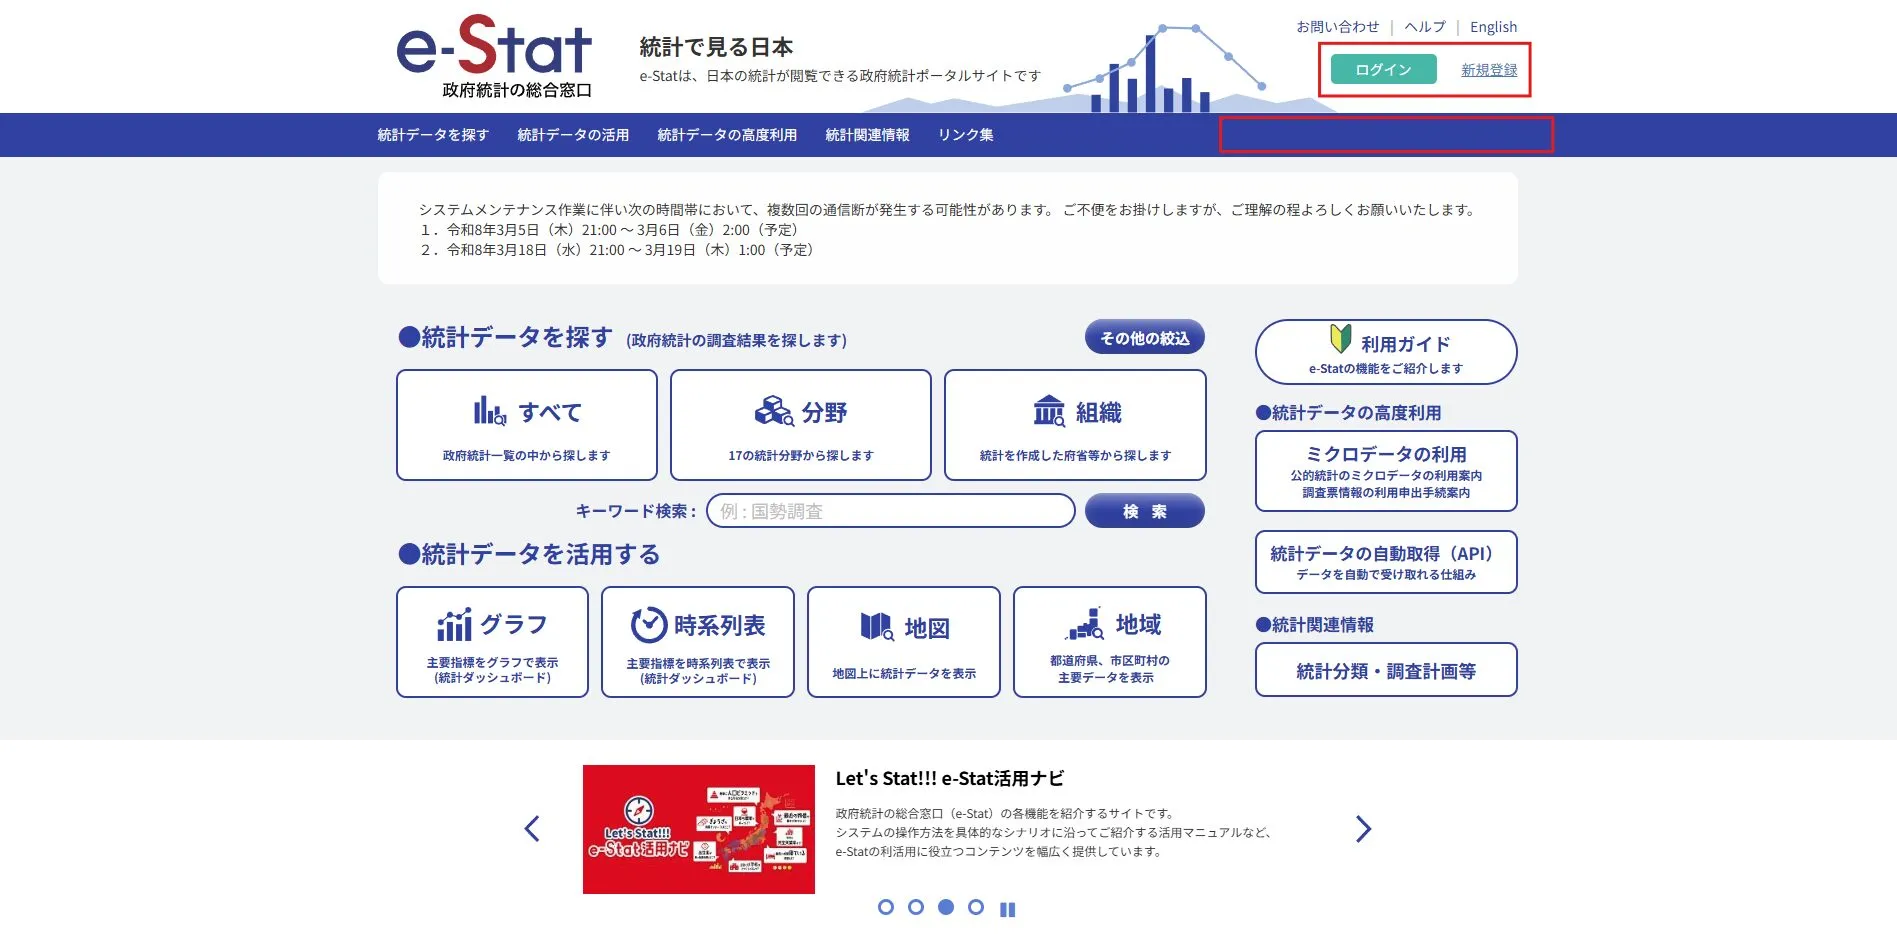This screenshot has width=1897, height=941.
Task: Click the 検索 button
Action: [1145, 511]
